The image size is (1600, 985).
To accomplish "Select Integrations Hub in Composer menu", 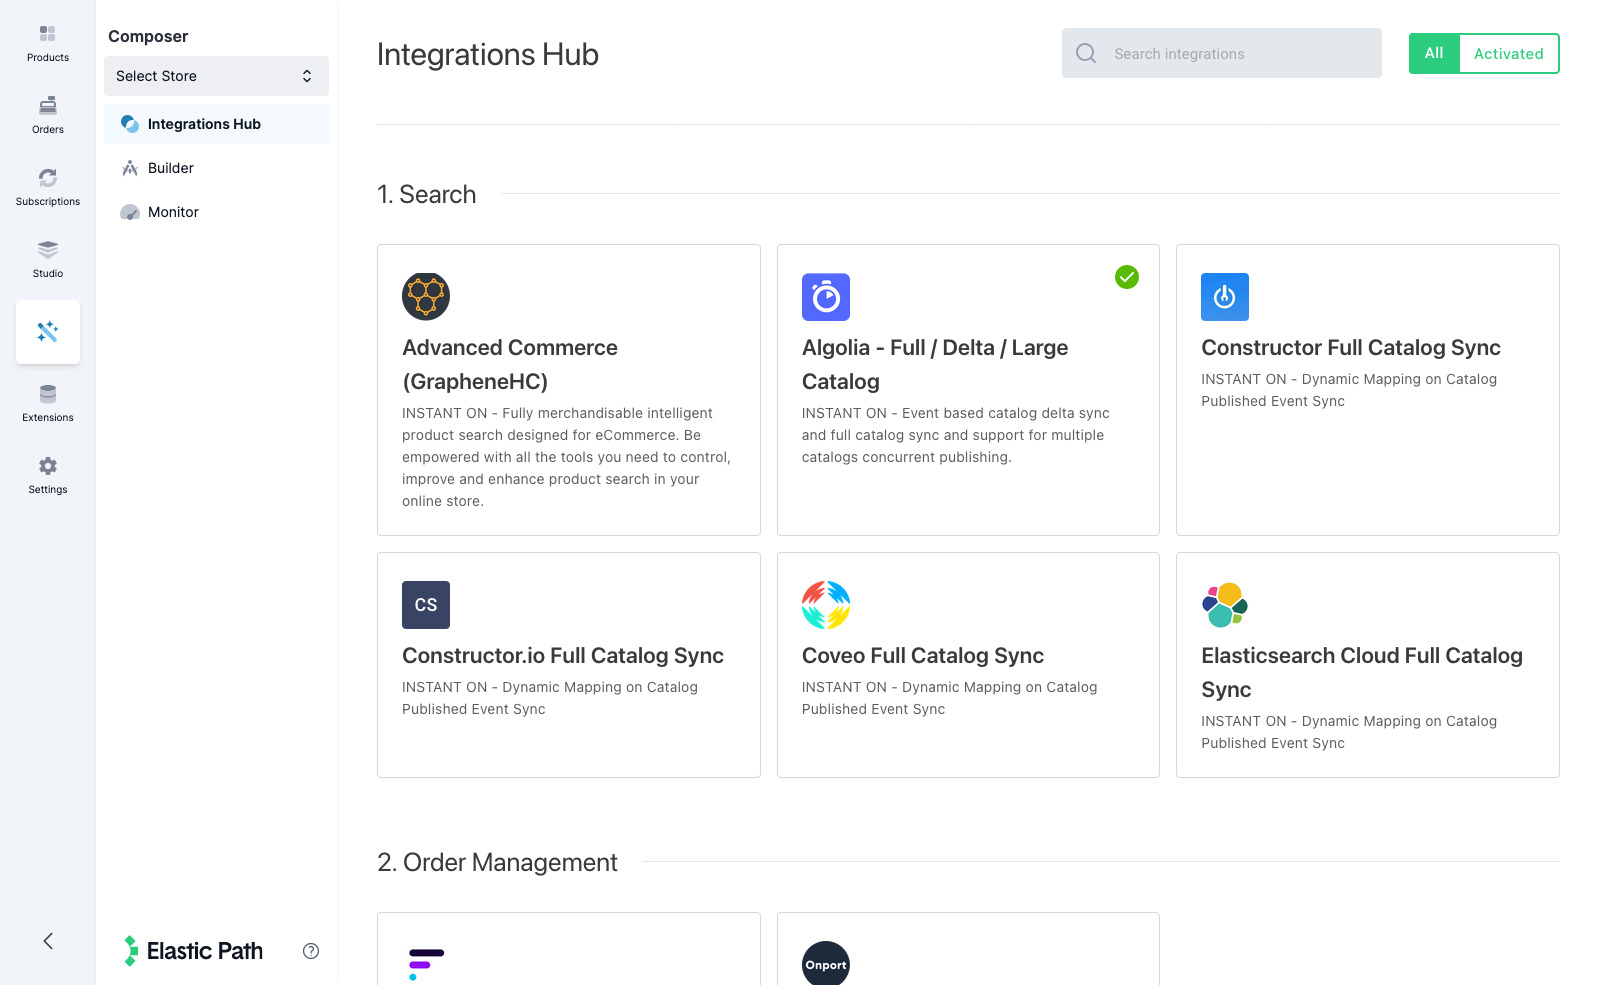I will (204, 124).
